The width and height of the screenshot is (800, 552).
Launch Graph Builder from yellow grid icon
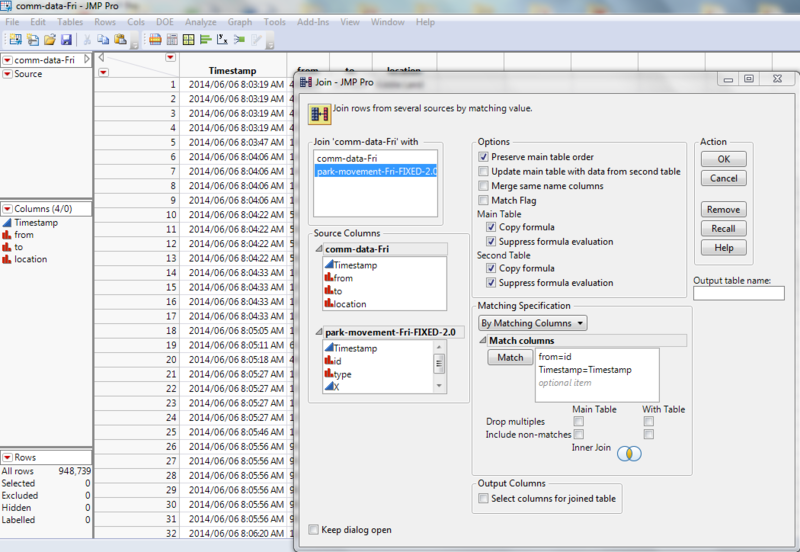pos(189,39)
